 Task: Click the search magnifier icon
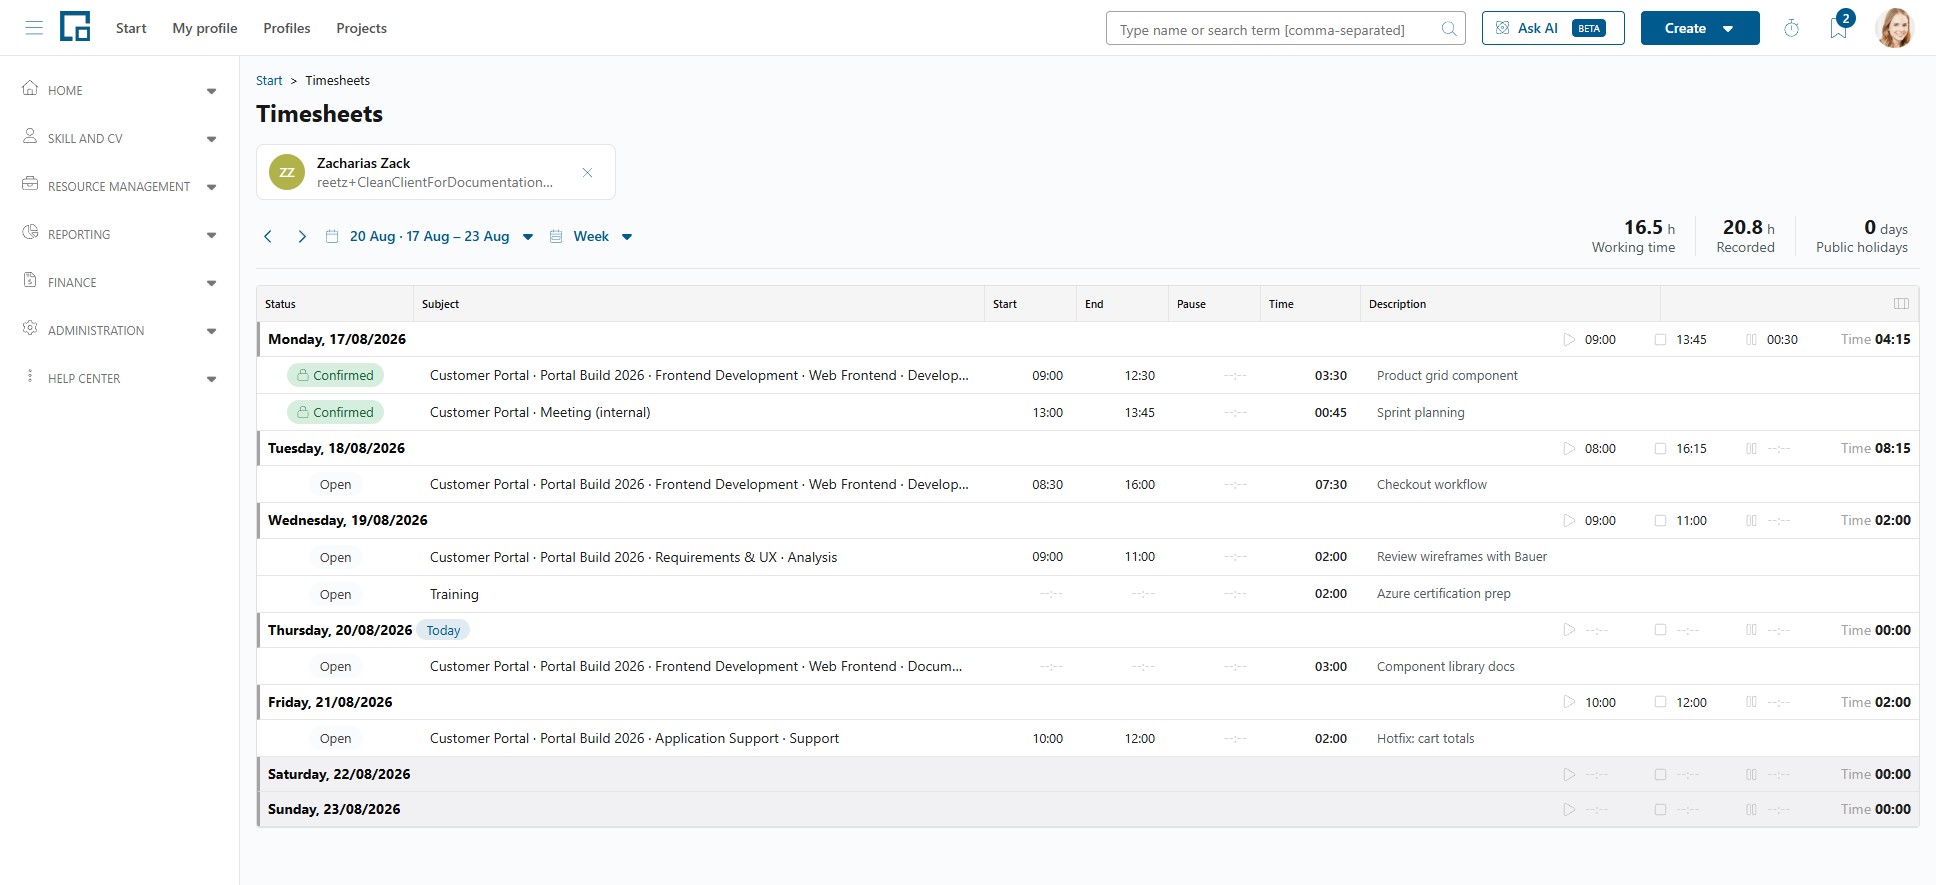click(x=1448, y=29)
